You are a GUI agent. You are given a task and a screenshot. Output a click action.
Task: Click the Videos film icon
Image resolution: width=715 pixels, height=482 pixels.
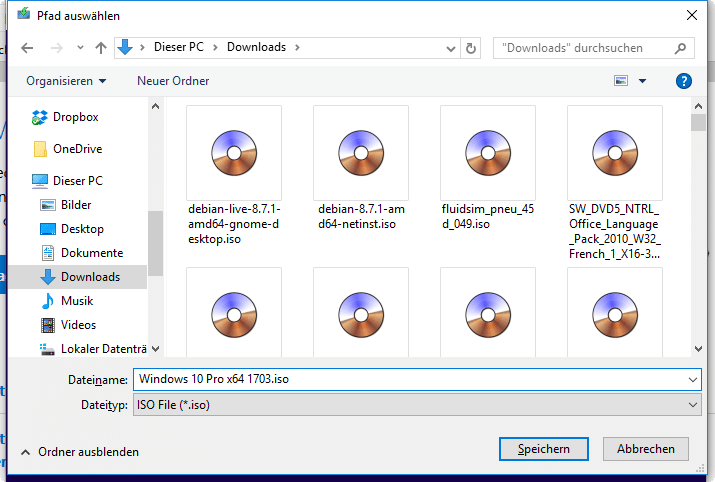[48, 325]
